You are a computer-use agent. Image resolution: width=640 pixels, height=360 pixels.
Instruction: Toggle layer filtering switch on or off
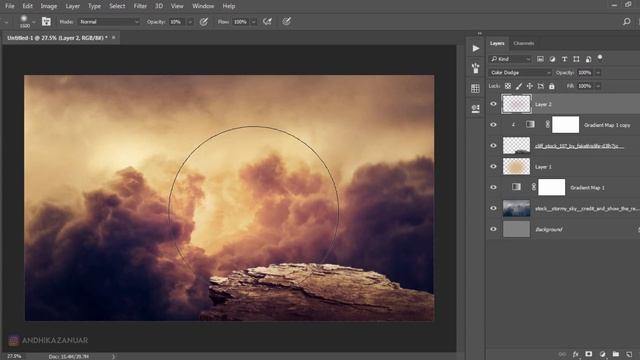tap(600, 58)
